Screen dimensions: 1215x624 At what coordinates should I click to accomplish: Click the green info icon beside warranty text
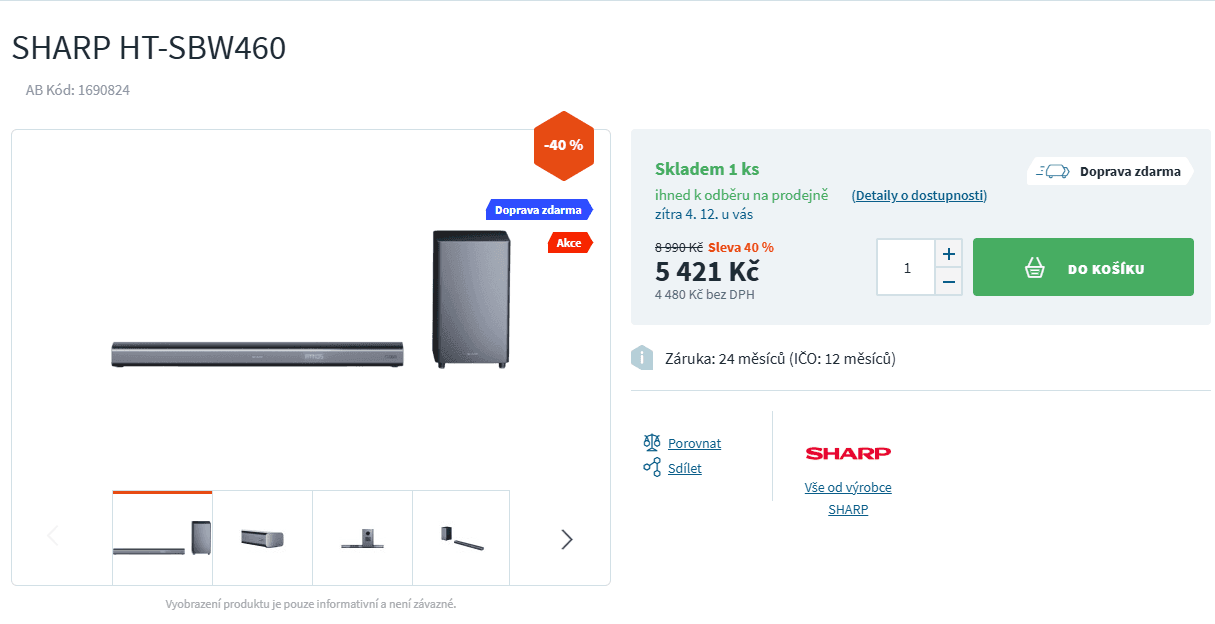(x=642, y=357)
